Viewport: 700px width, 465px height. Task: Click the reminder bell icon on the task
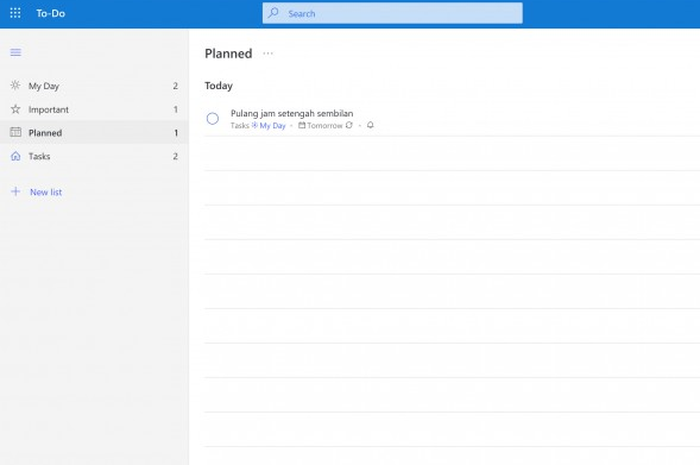pyautogui.click(x=370, y=125)
